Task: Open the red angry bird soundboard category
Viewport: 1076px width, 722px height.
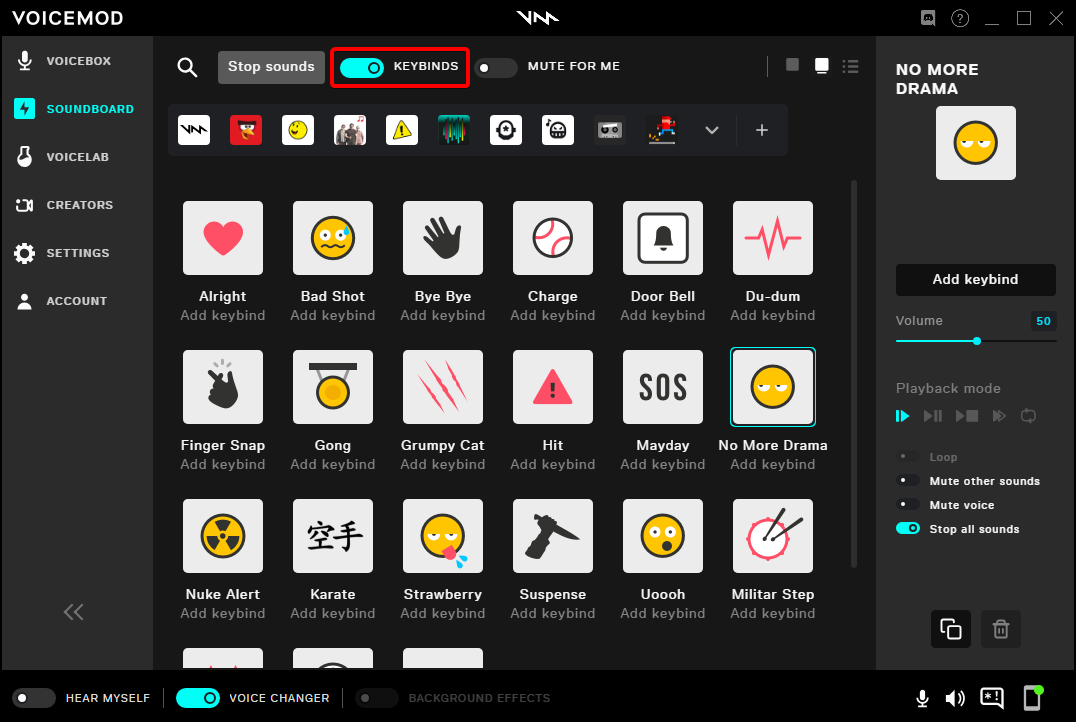Action: 246,130
